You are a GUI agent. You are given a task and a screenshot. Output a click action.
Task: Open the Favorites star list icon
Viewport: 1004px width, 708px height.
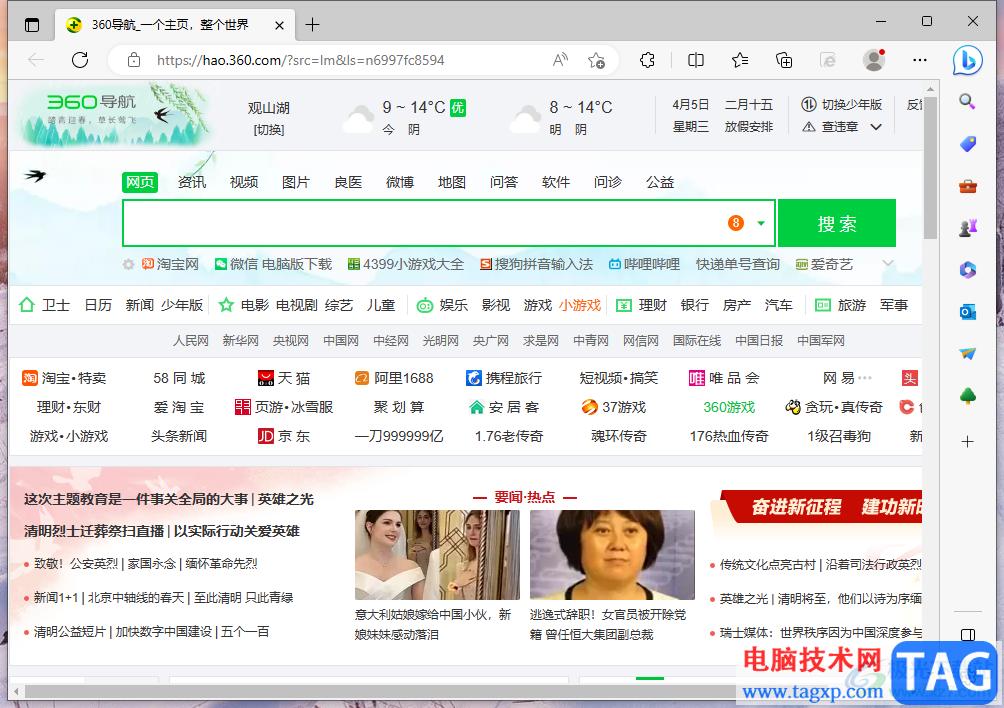pos(740,60)
